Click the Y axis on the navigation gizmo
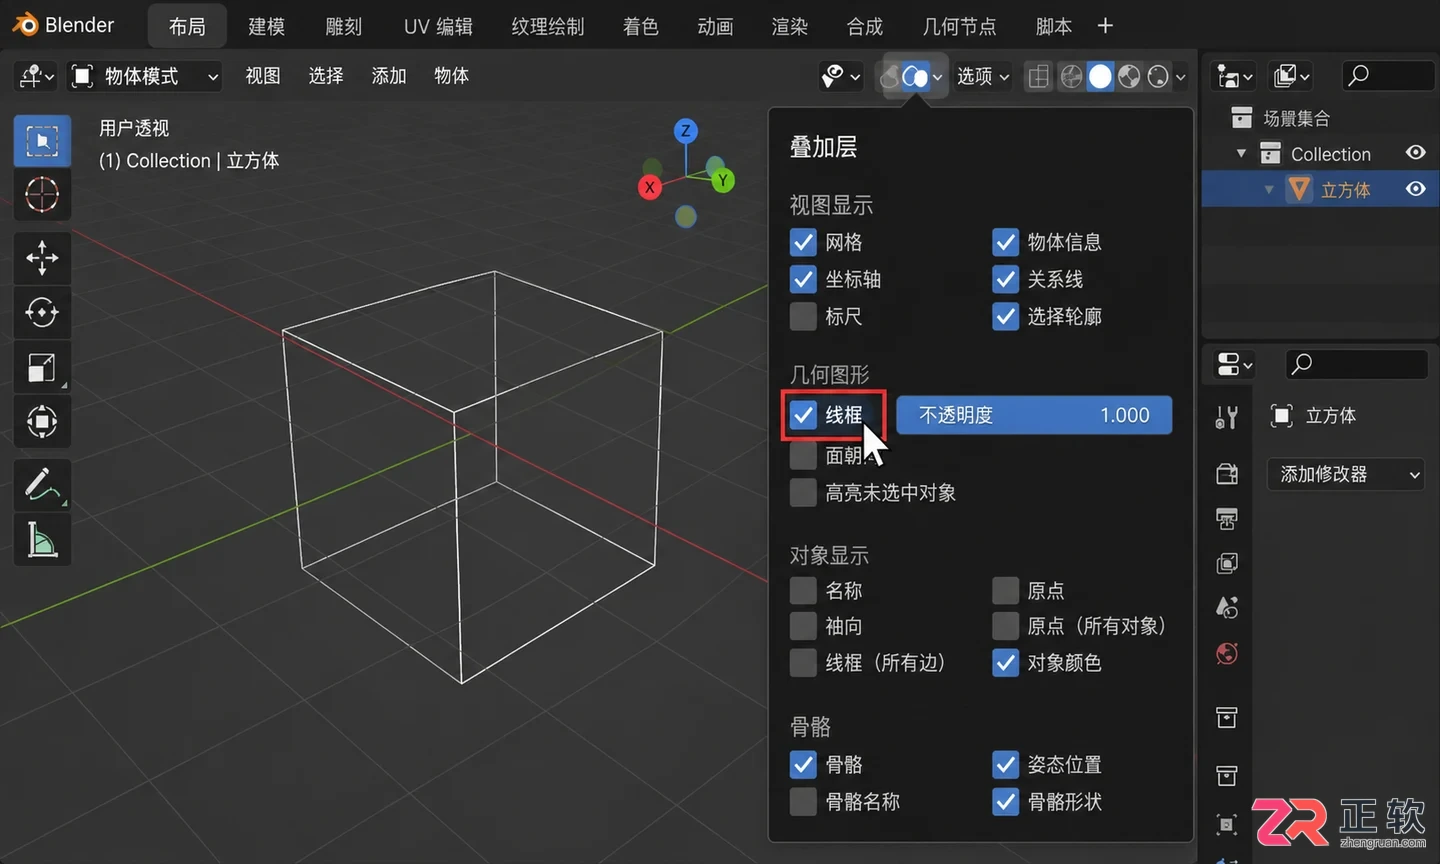 click(x=722, y=181)
